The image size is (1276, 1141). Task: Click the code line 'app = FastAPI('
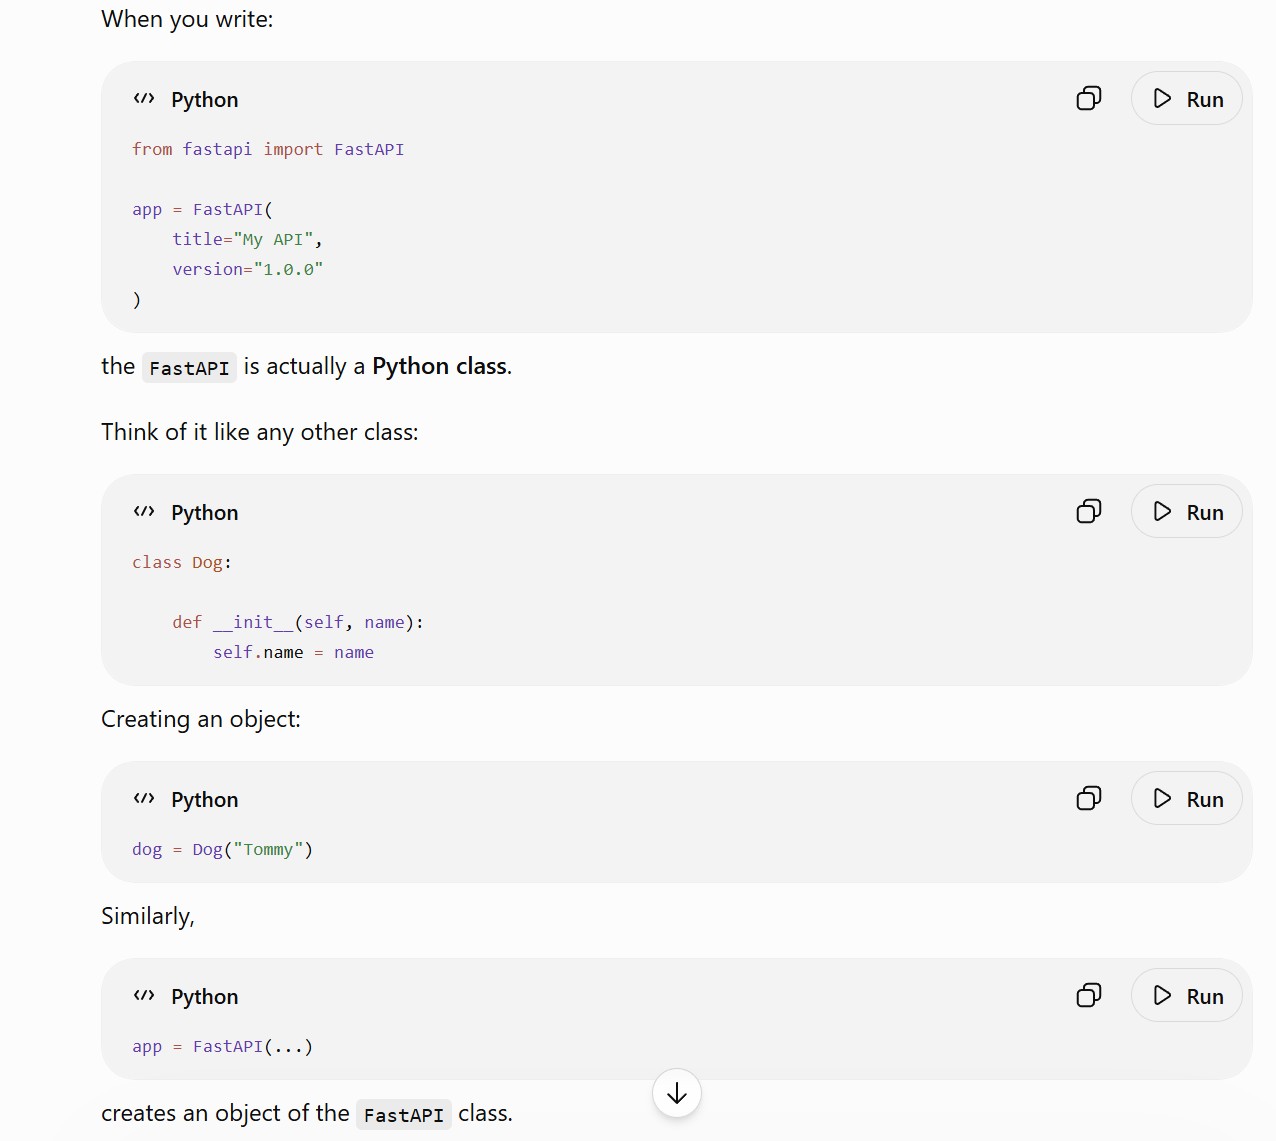coord(202,209)
